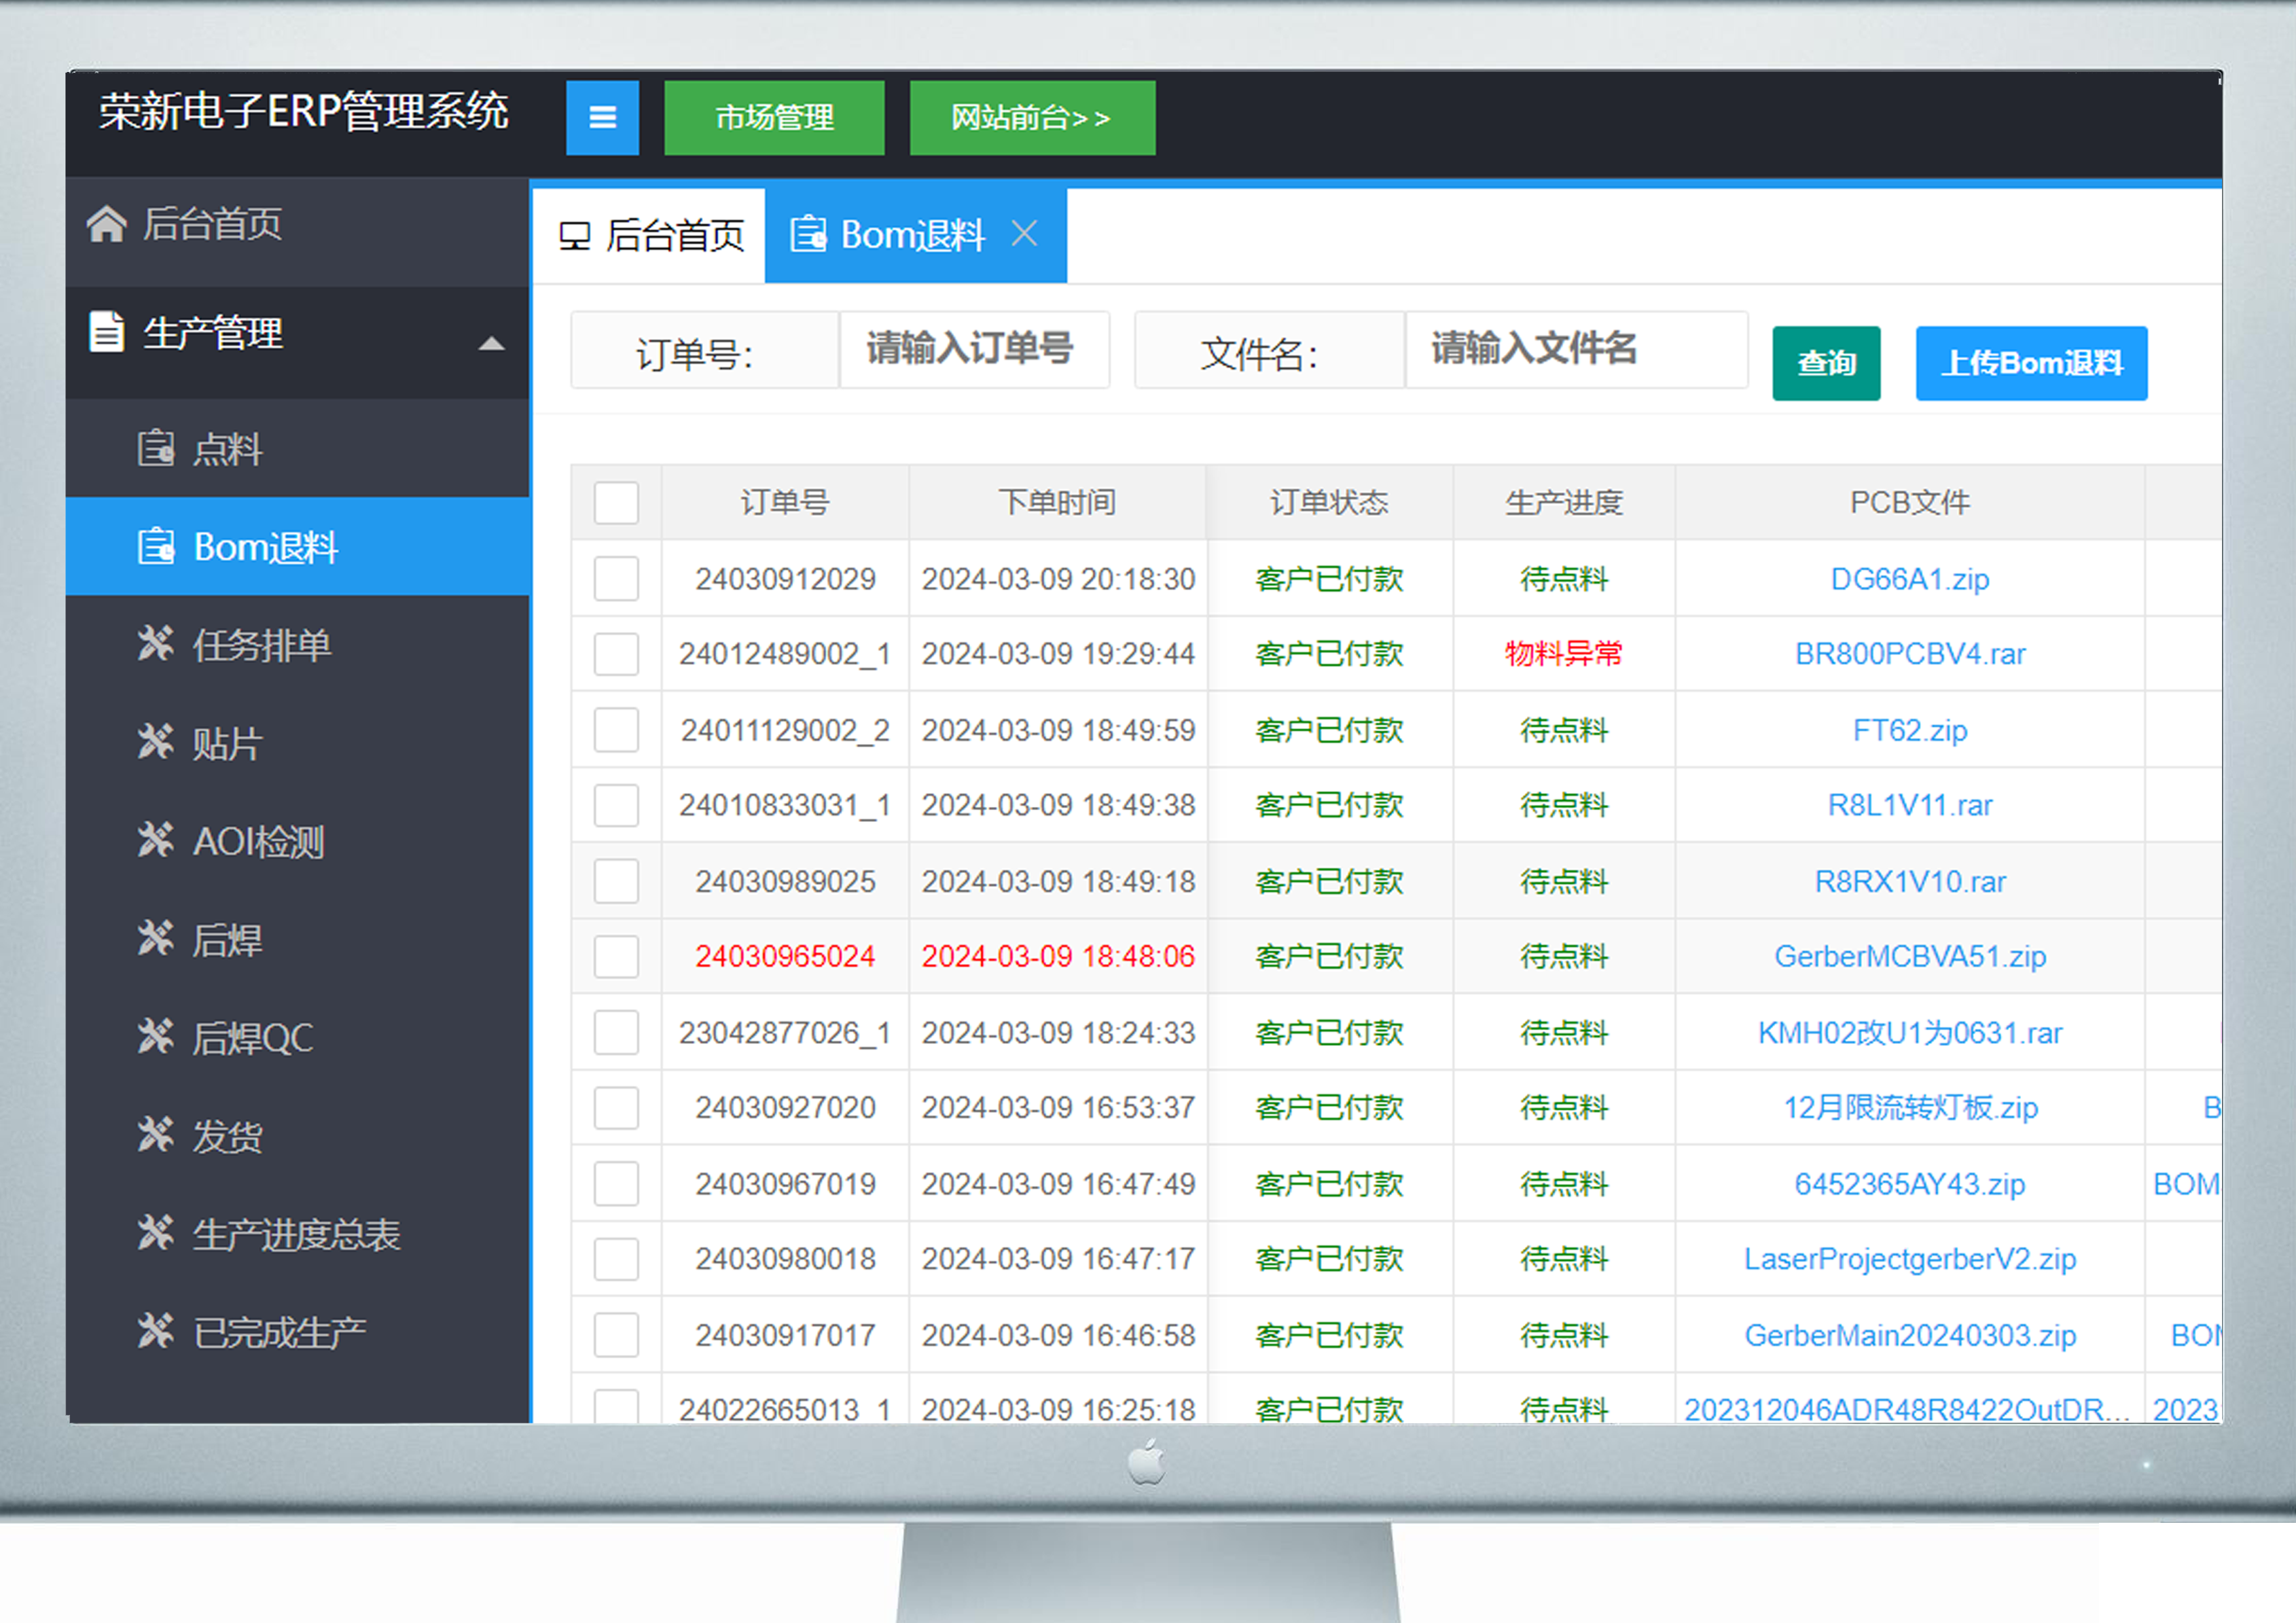The width and height of the screenshot is (2296, 1623).
Task: Click the 上传Bom退料 upload button
Action: pos(2031,363)
